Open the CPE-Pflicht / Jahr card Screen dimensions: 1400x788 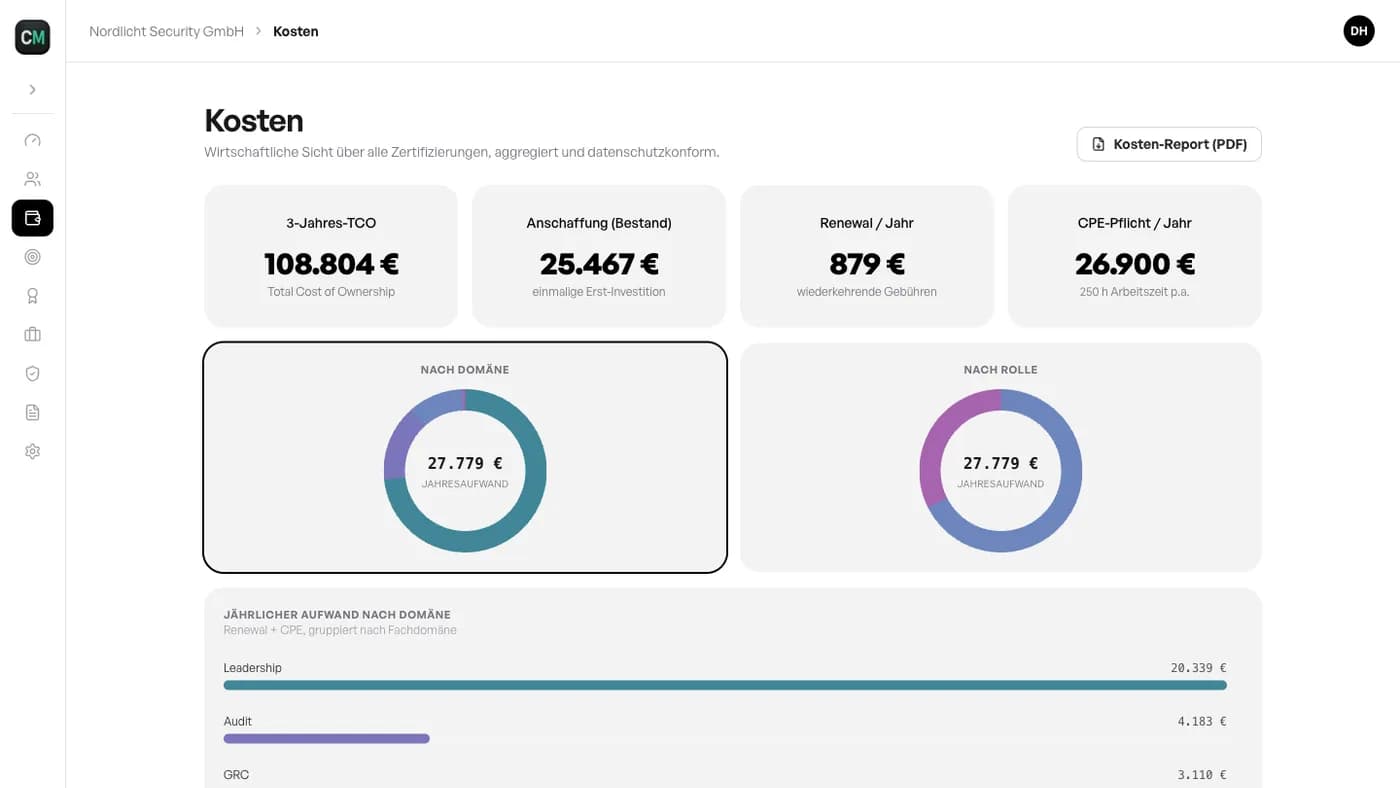1135,256
